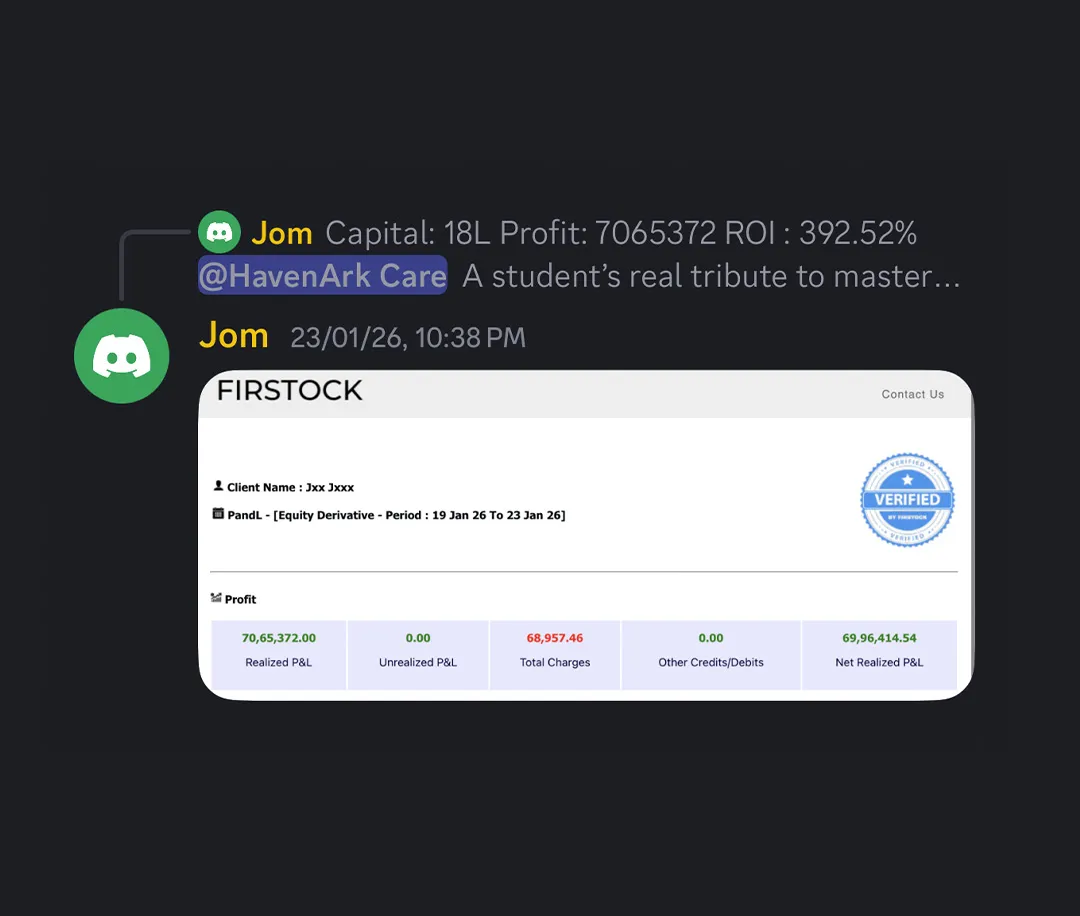The width and height of the screenshot is (1080, 916).
Task: Click the PandL Equity Derivative period text
Action: point(396,515)
